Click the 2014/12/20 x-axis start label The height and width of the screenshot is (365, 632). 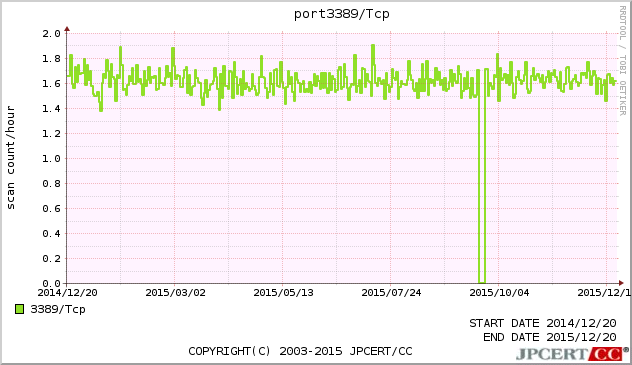[67, 292]
